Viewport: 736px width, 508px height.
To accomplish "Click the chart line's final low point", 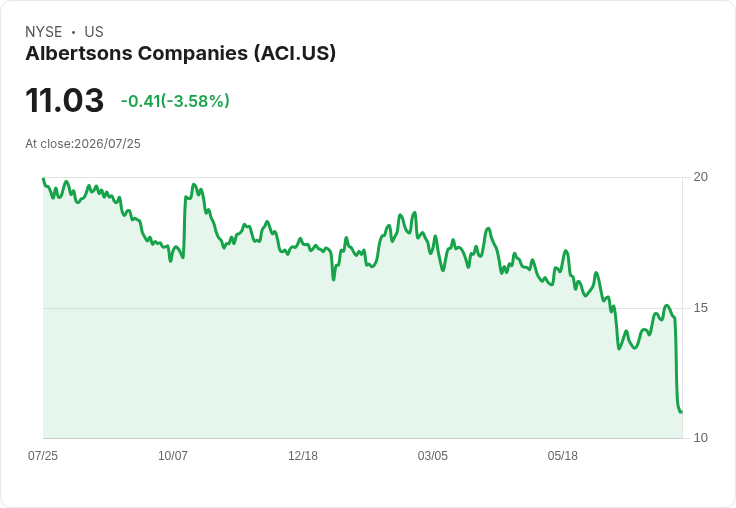I will click(x=681, y=412).
